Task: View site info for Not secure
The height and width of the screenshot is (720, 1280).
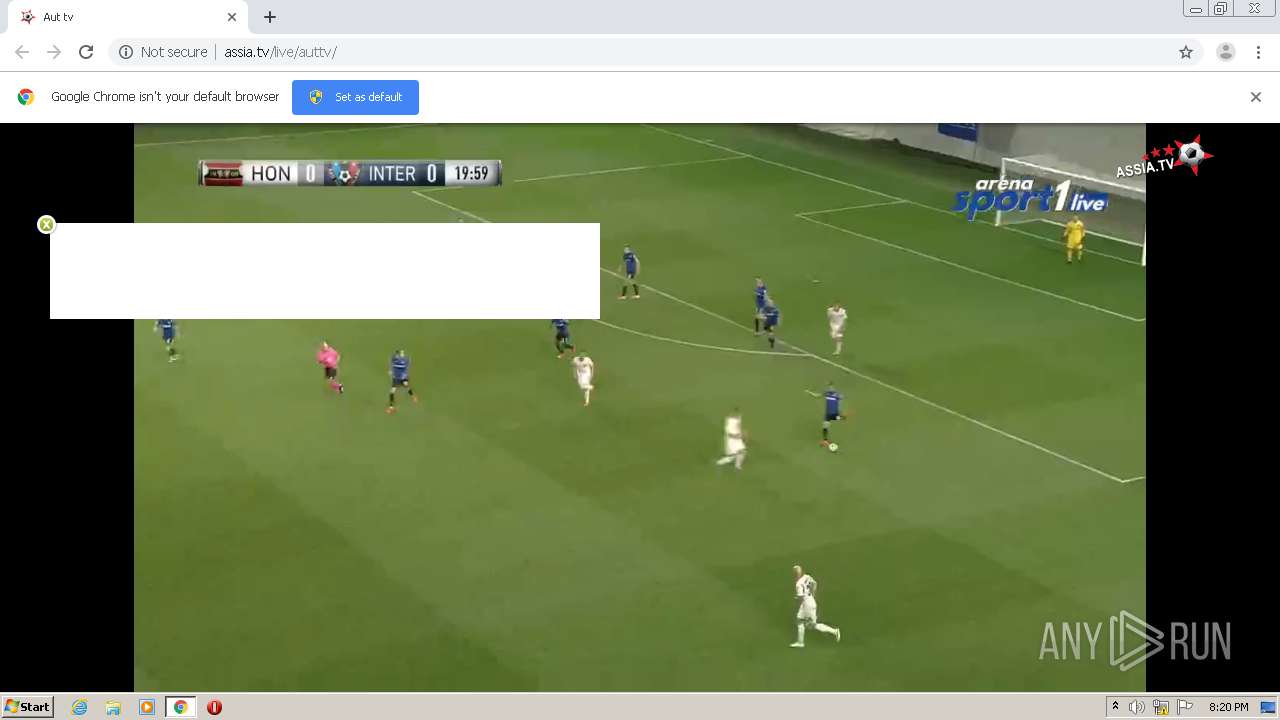Action: point(163,52)
